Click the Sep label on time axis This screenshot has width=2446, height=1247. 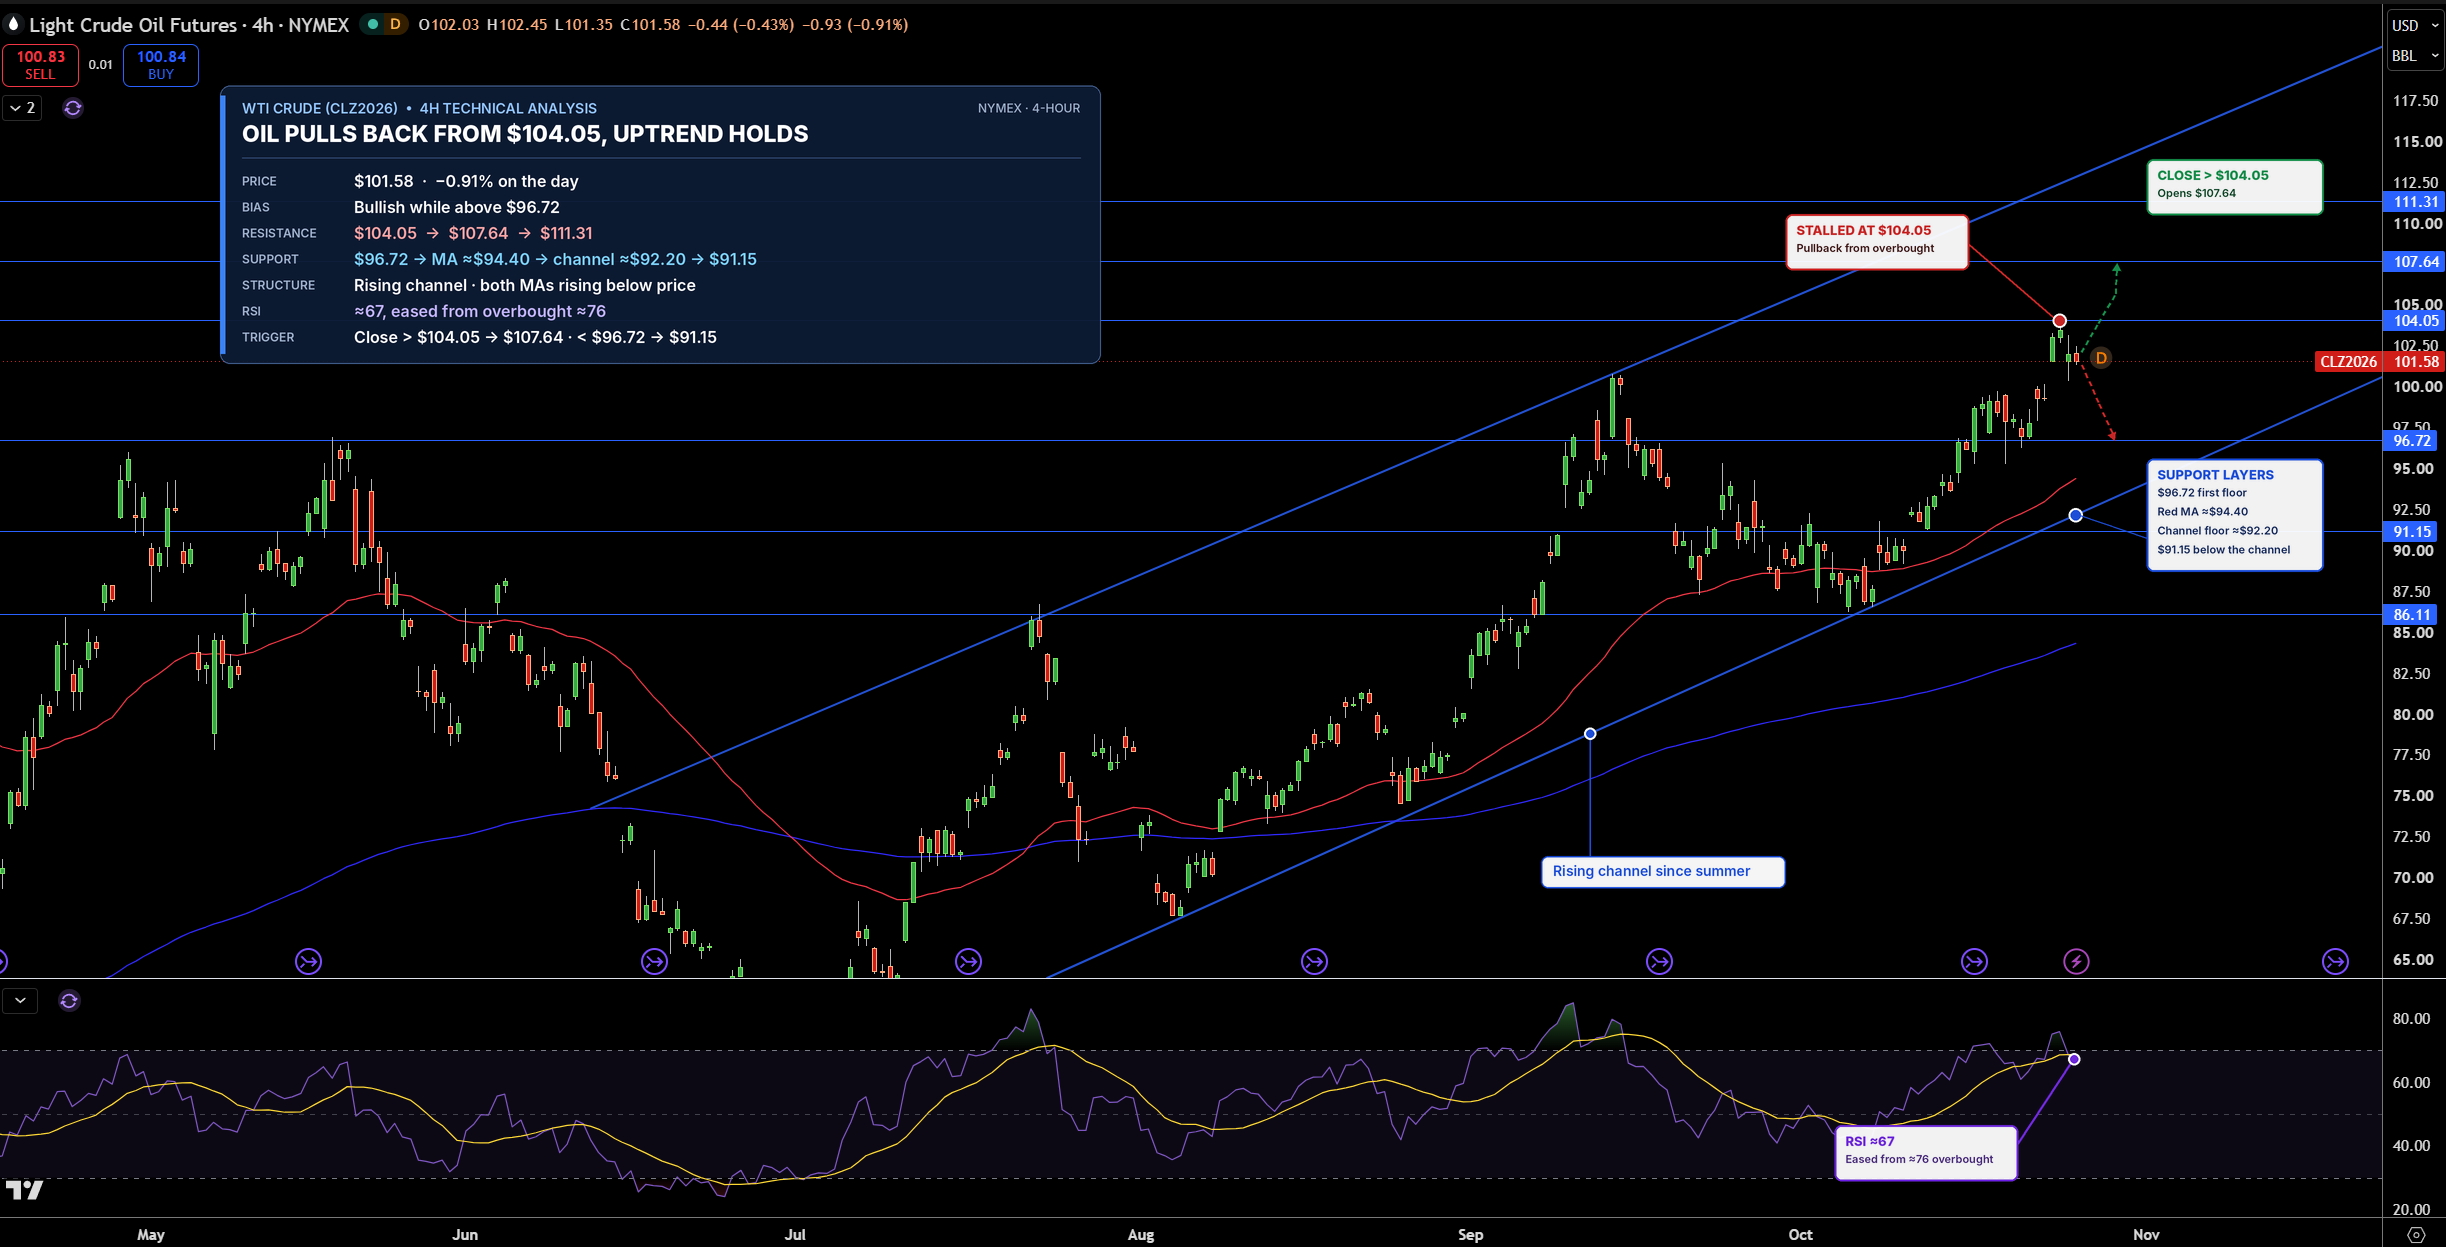(x=1471, y=1235)
